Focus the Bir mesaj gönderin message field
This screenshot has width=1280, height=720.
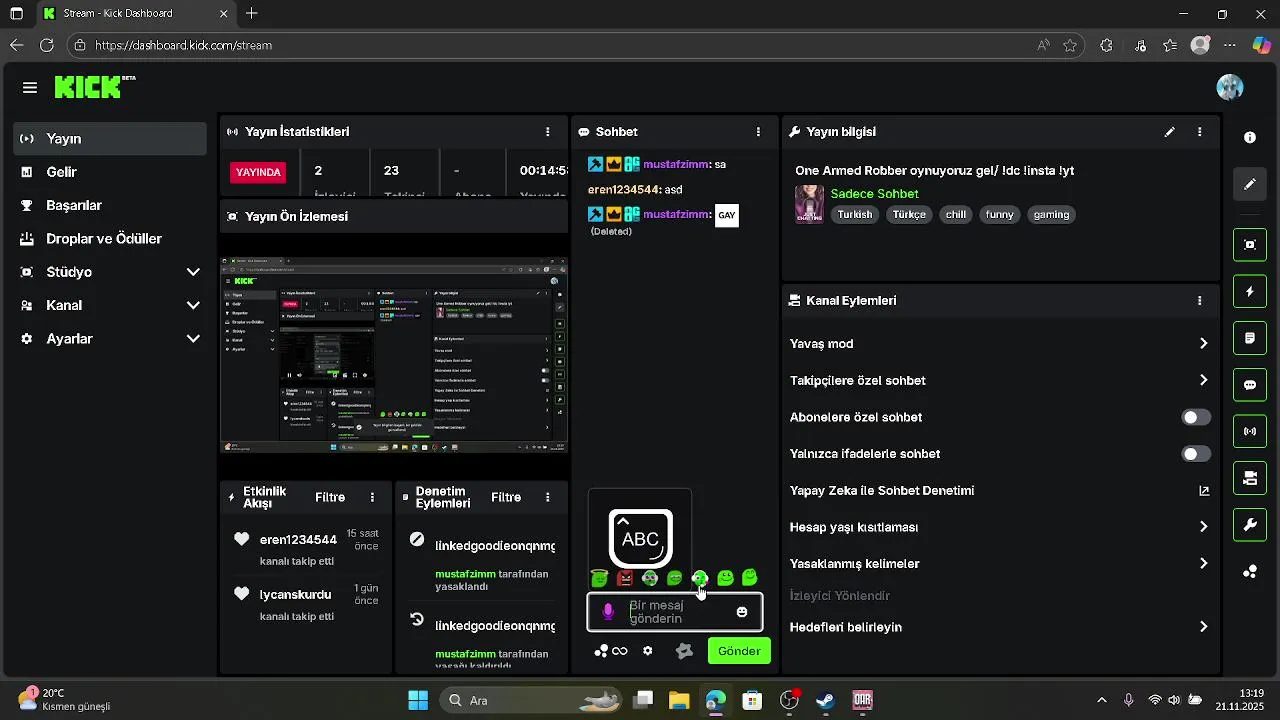coord(675,612)
